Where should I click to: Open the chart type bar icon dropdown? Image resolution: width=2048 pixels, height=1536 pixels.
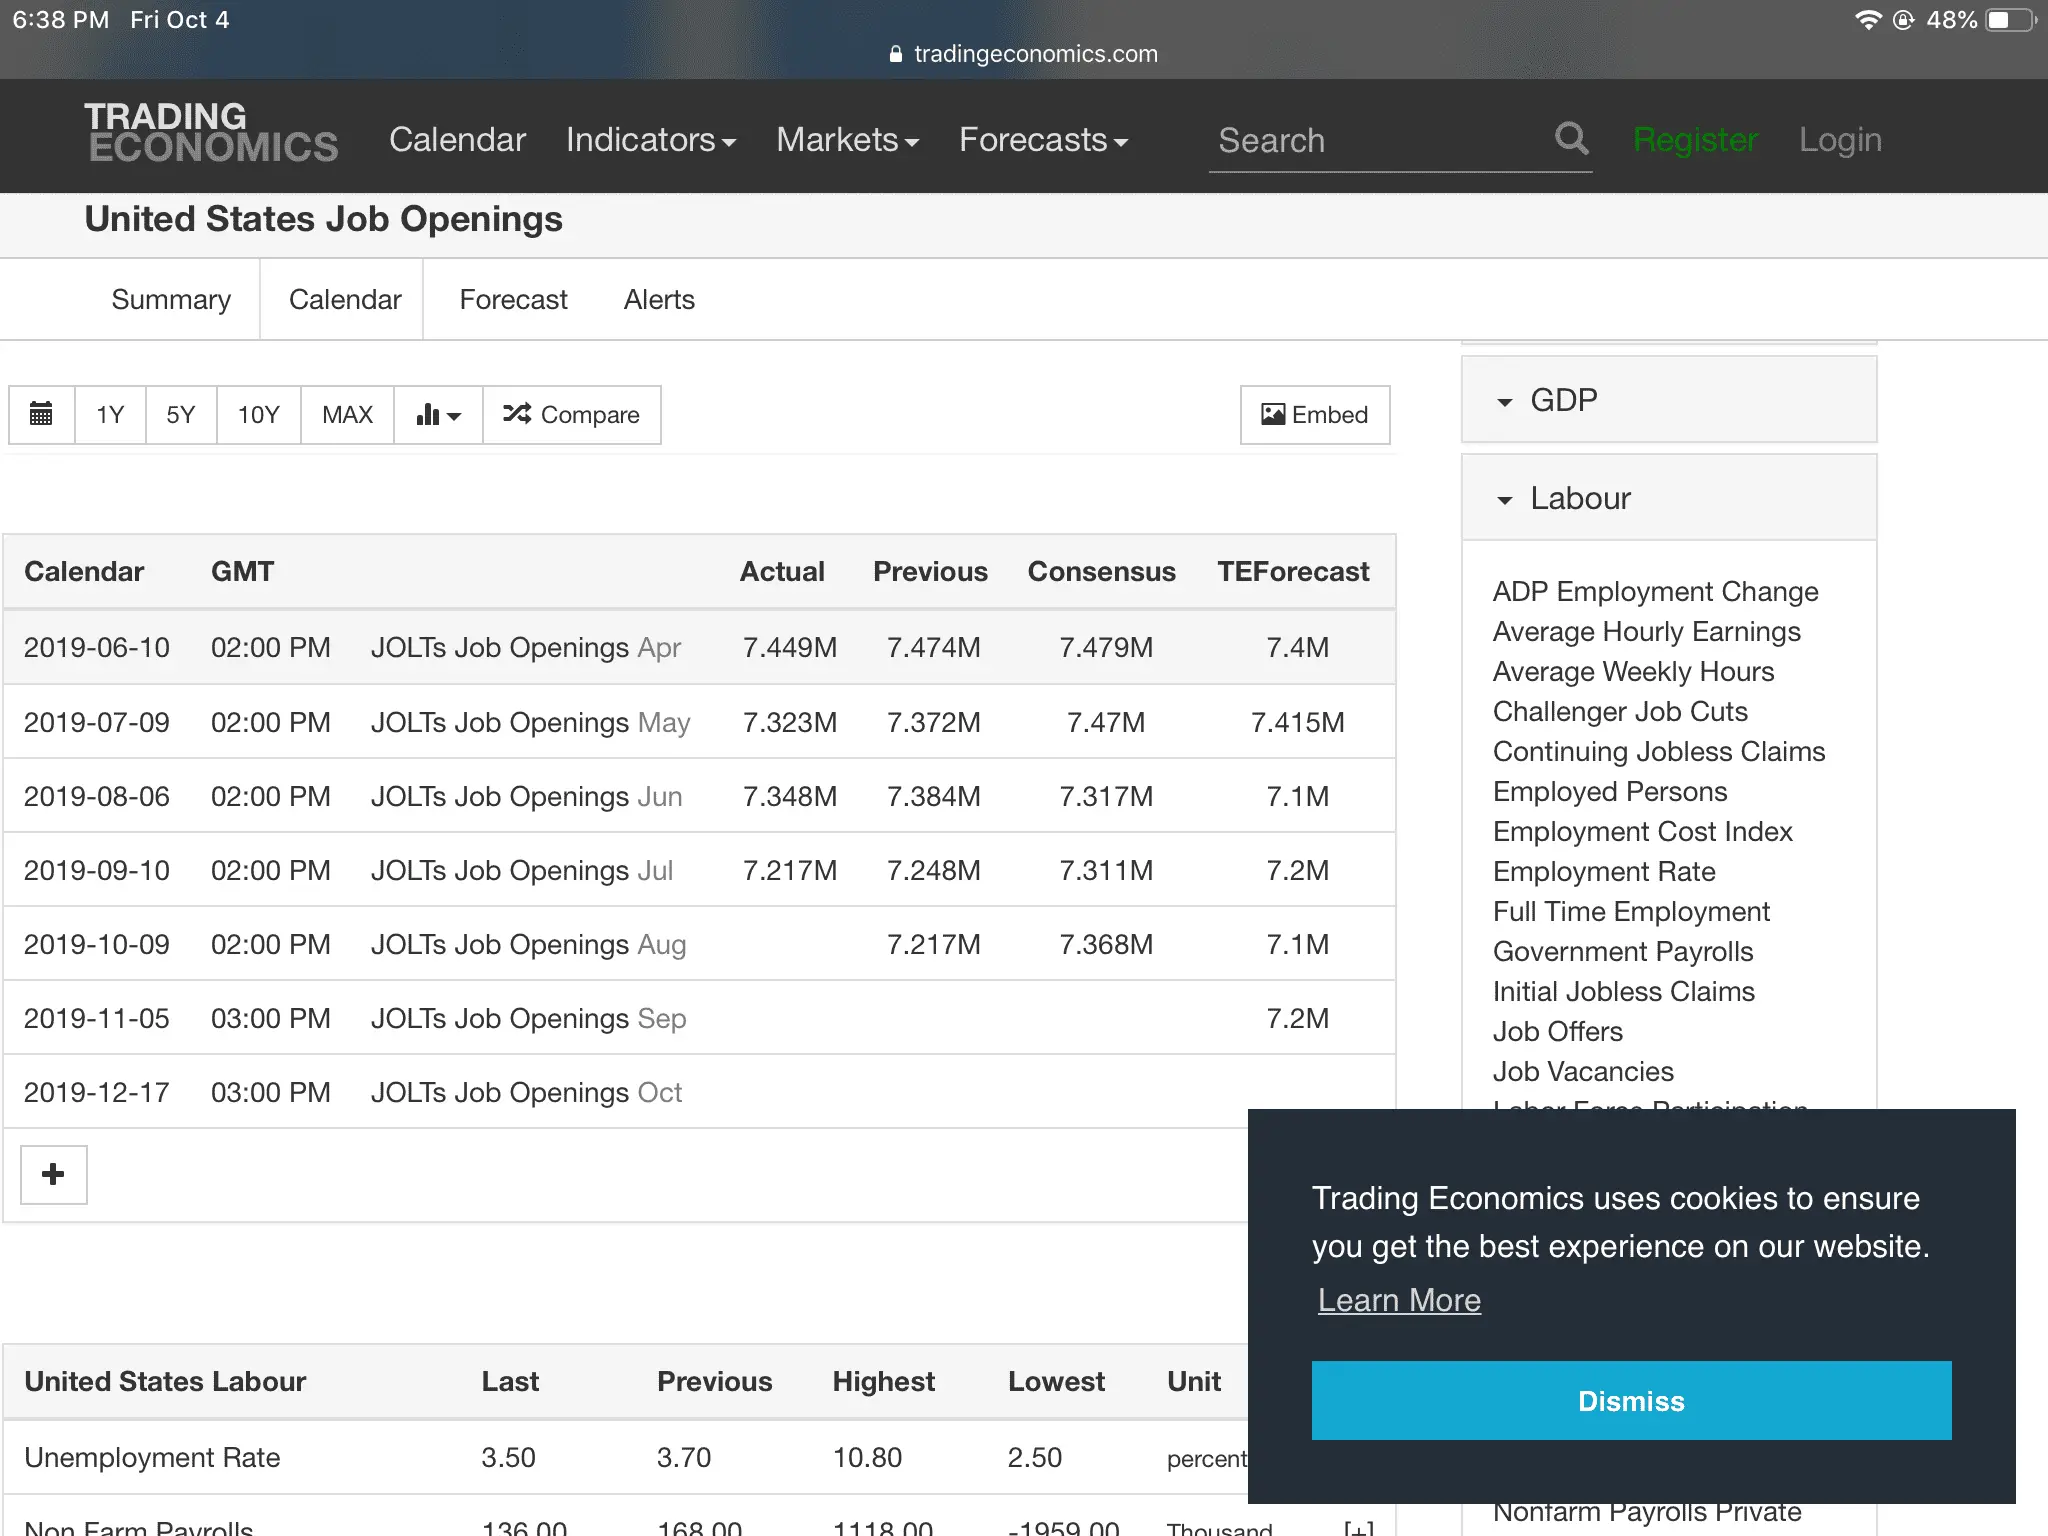click(438, 414)
